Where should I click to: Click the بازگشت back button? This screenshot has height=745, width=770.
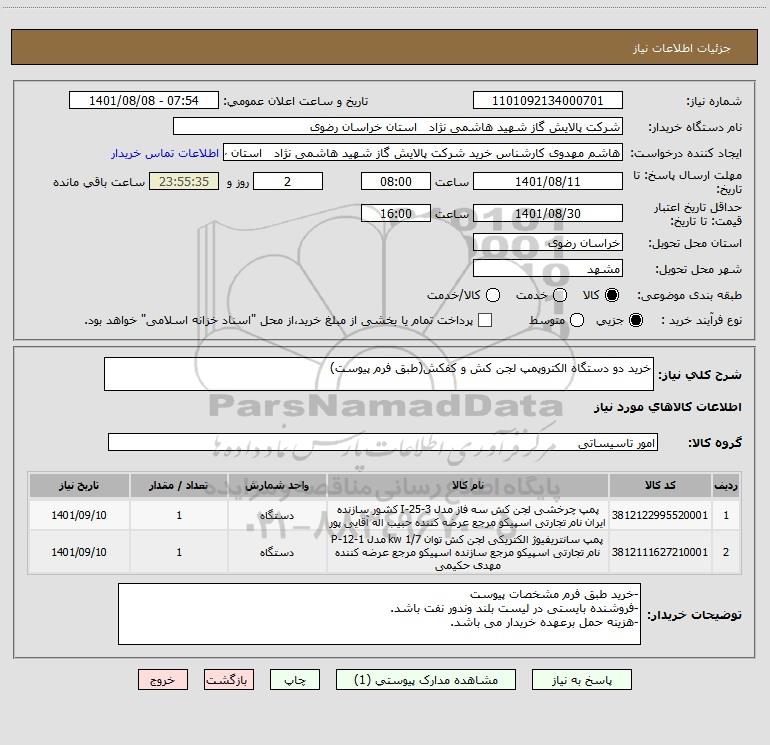(x=229, y=680)
